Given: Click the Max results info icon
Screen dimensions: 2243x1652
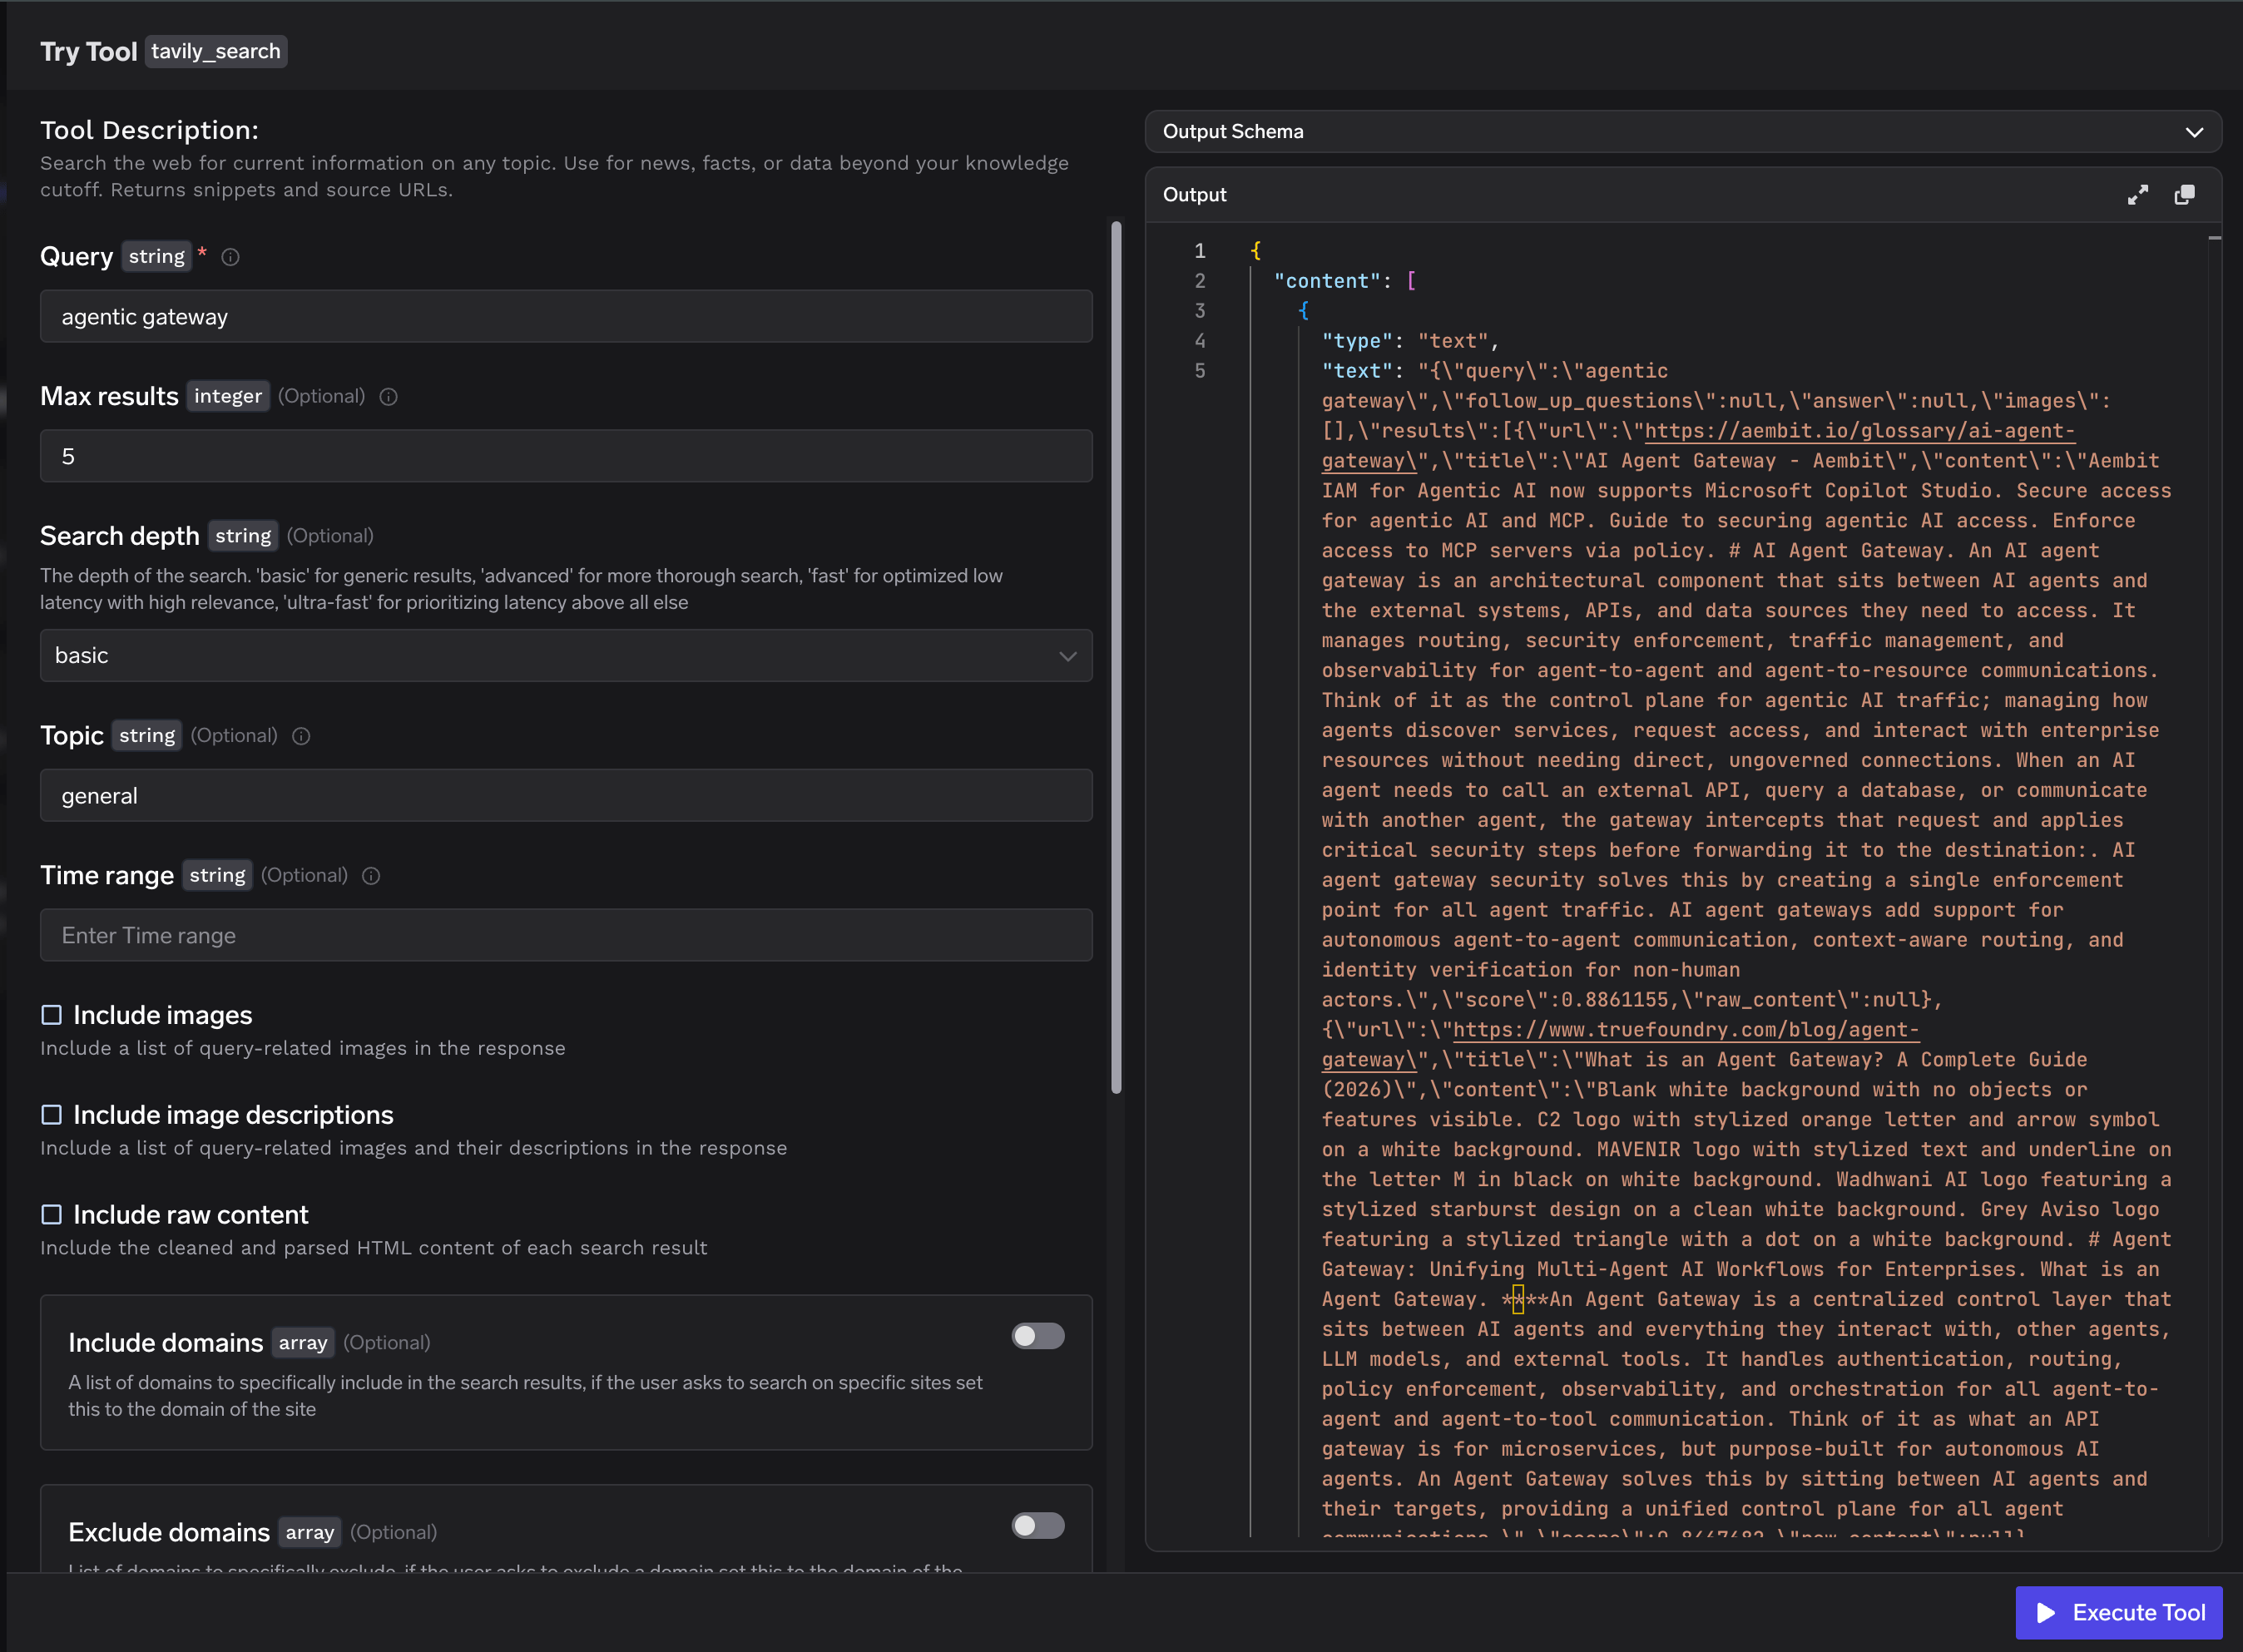Looking at the screenshot, I should 389,397.
